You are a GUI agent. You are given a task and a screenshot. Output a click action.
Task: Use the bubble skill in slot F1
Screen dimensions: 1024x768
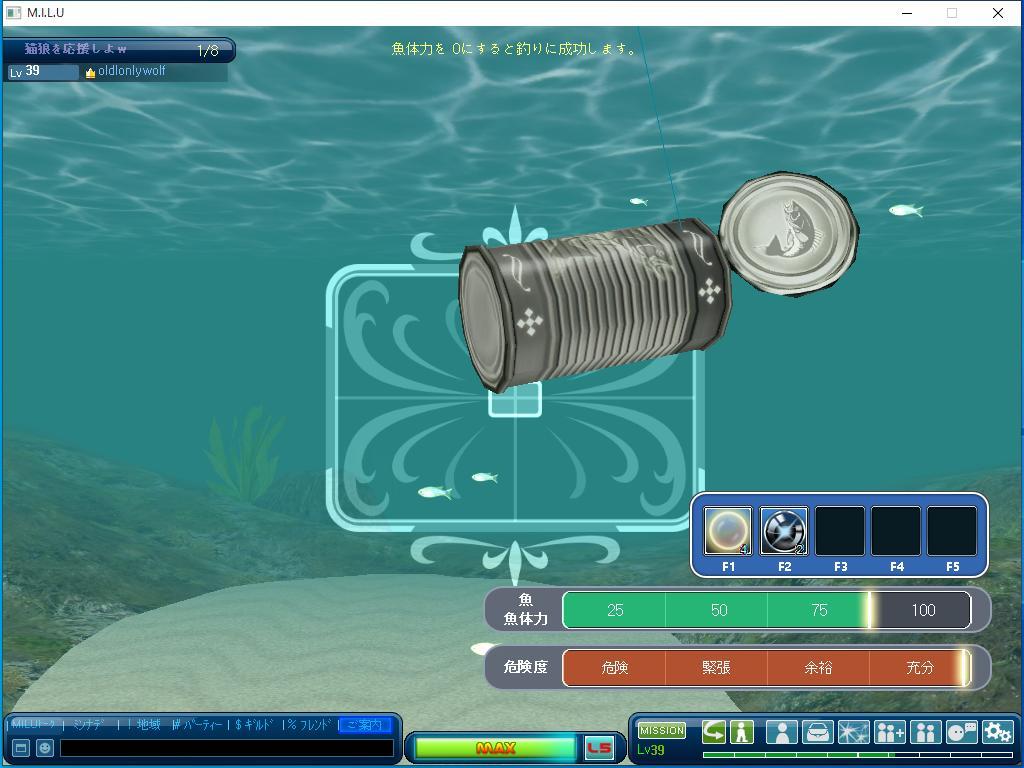click(x=728, y=530)
